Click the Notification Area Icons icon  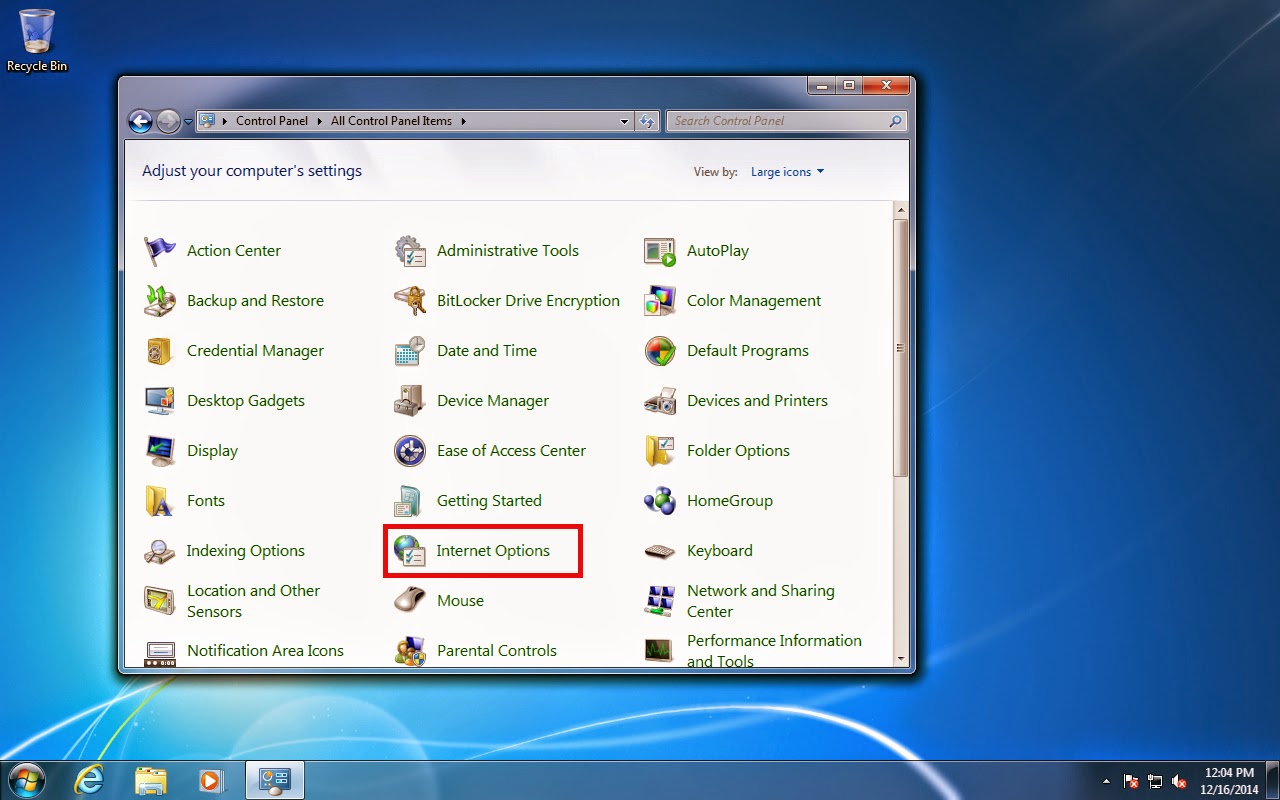click(160, 653)
